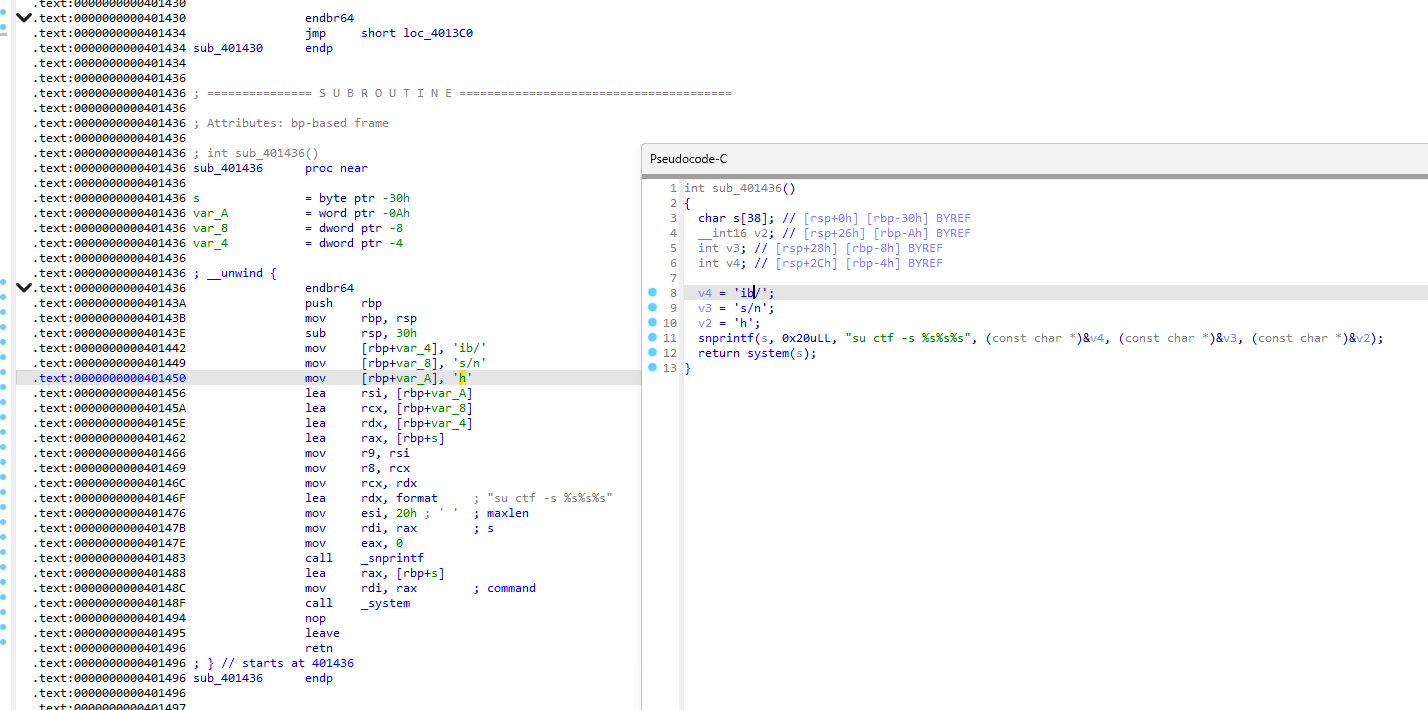Click the "v3 = 's/n';" pseudocode statement
Image resolution: width=1428 pixels, height=710 pixels.
pos(736,308)
